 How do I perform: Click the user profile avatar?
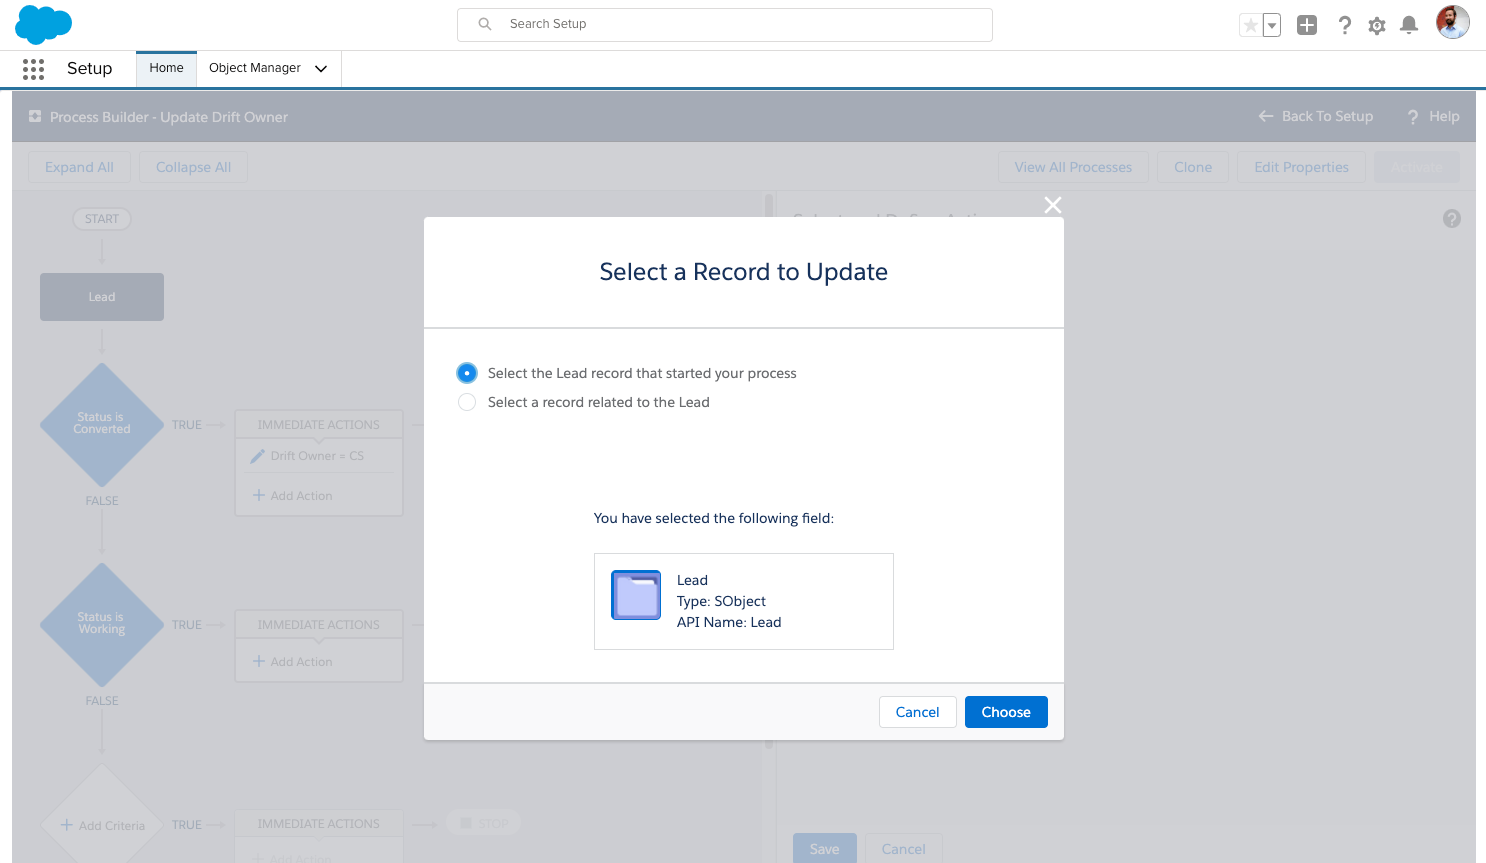[1453, 22]
